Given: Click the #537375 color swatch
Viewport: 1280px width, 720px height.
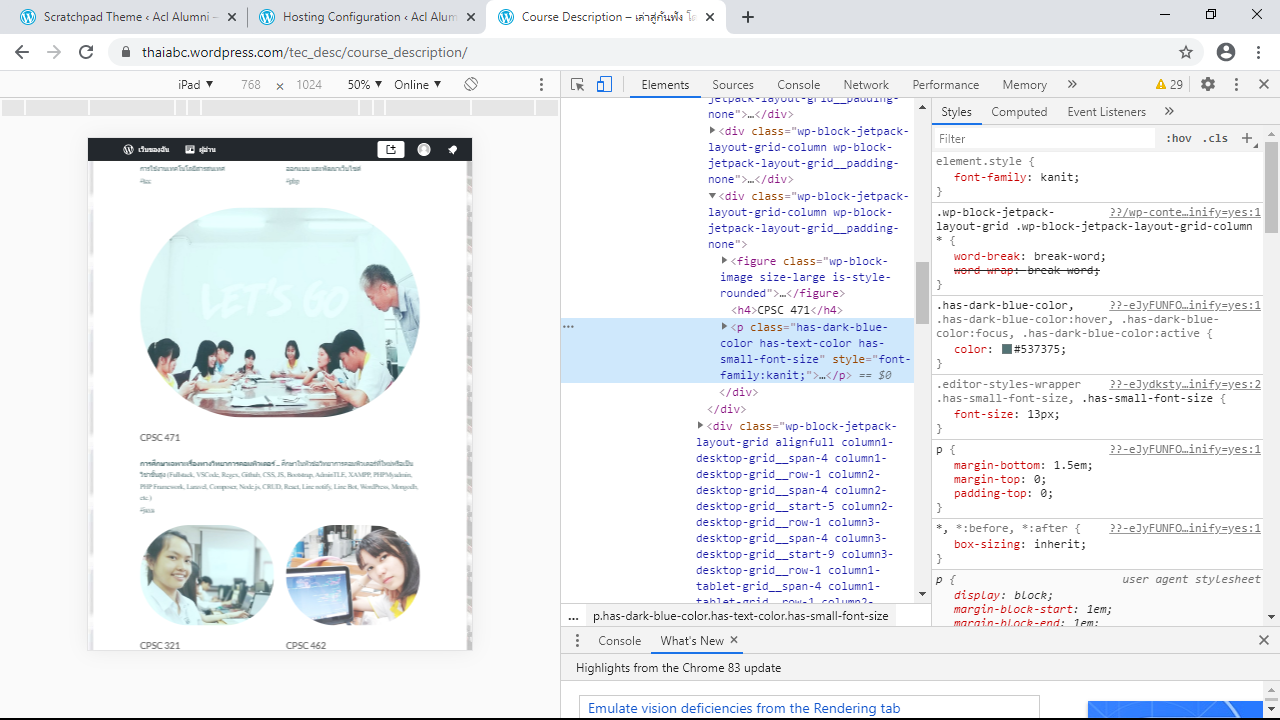Looking at the screenshot, I should pos(1007,350).
